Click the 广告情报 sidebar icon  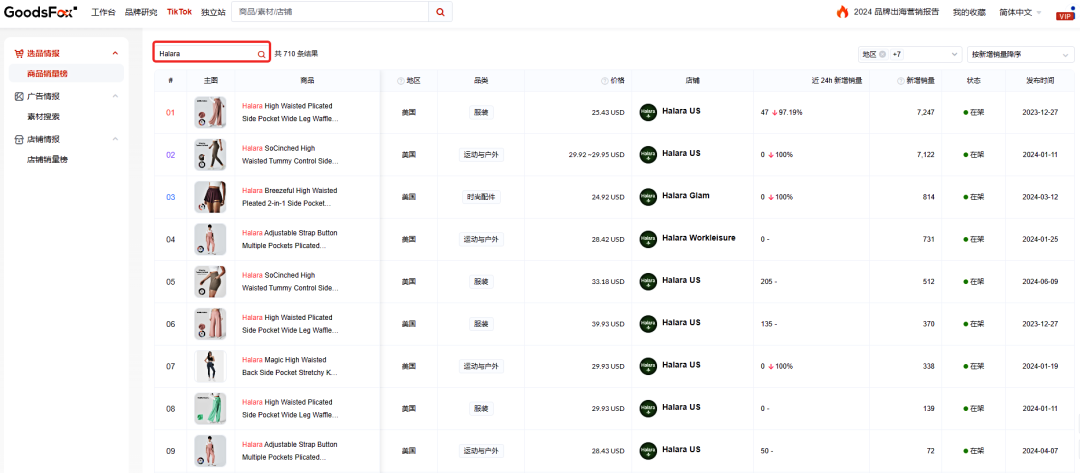click(x=19, y=96)
